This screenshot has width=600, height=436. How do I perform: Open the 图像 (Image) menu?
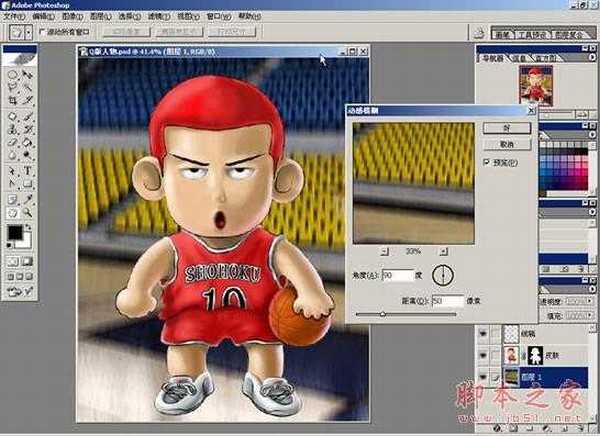coord(68,16)
